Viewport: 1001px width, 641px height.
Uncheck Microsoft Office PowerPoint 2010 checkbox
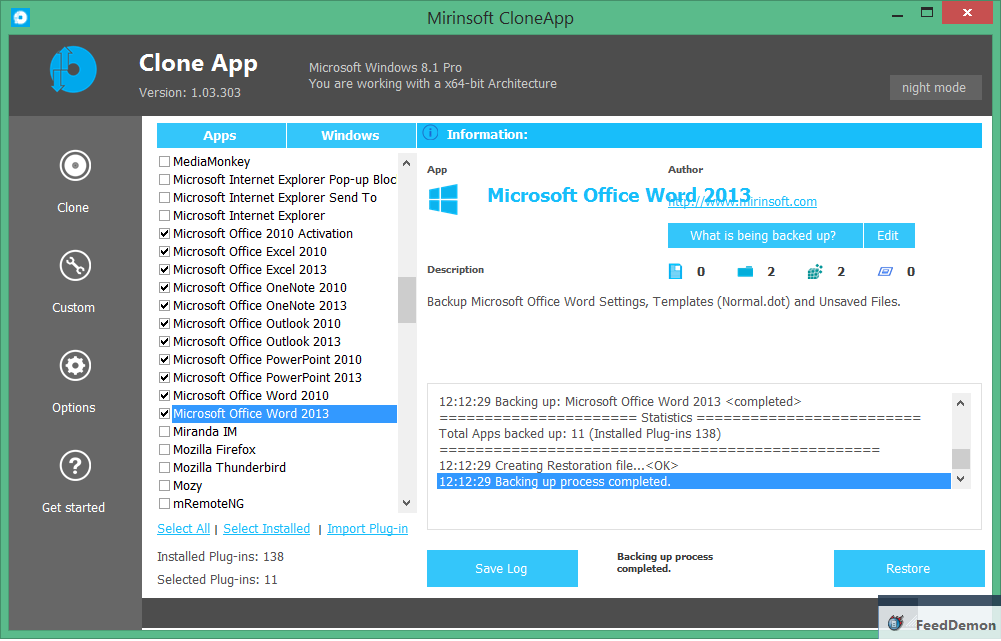point(165,360)
